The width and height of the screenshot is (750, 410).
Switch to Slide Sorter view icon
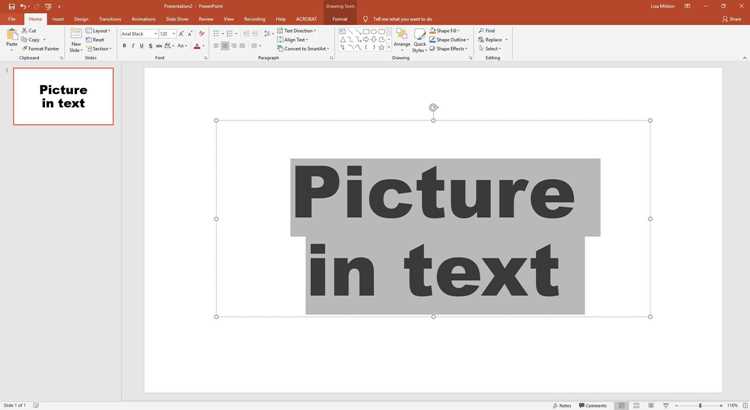click(x=636, y=405)
